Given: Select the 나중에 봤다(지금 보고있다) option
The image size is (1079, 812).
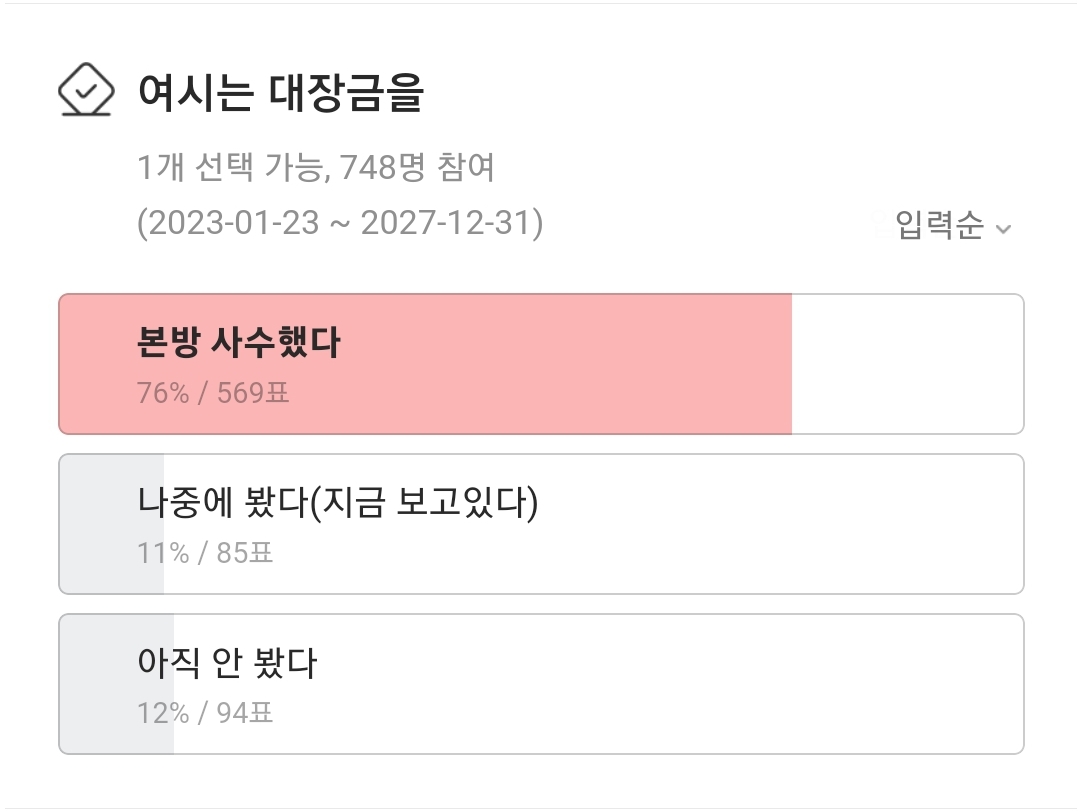Looking at the screenshot, I should point(542,524).
